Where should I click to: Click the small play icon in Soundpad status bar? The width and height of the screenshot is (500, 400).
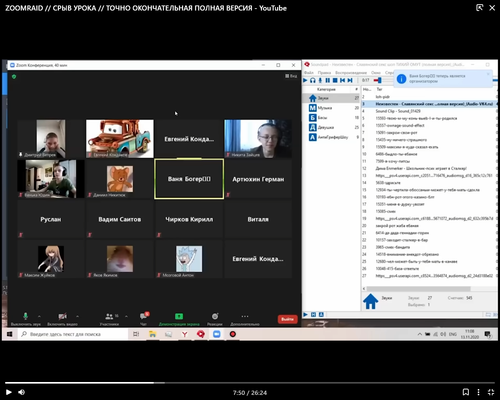coord(305,314)
